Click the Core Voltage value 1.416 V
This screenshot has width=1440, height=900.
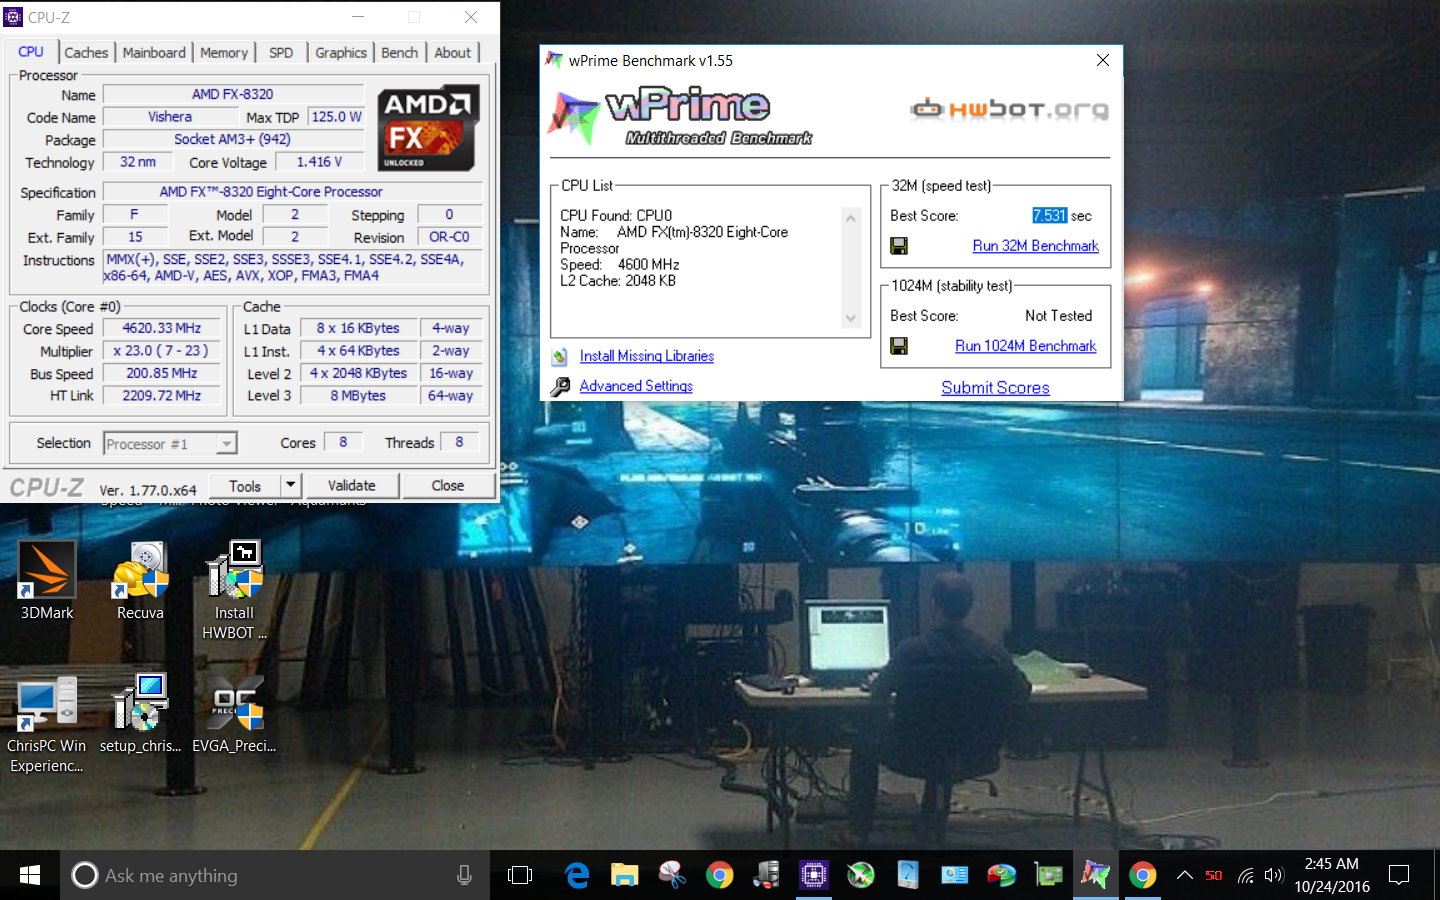[320, 162]
